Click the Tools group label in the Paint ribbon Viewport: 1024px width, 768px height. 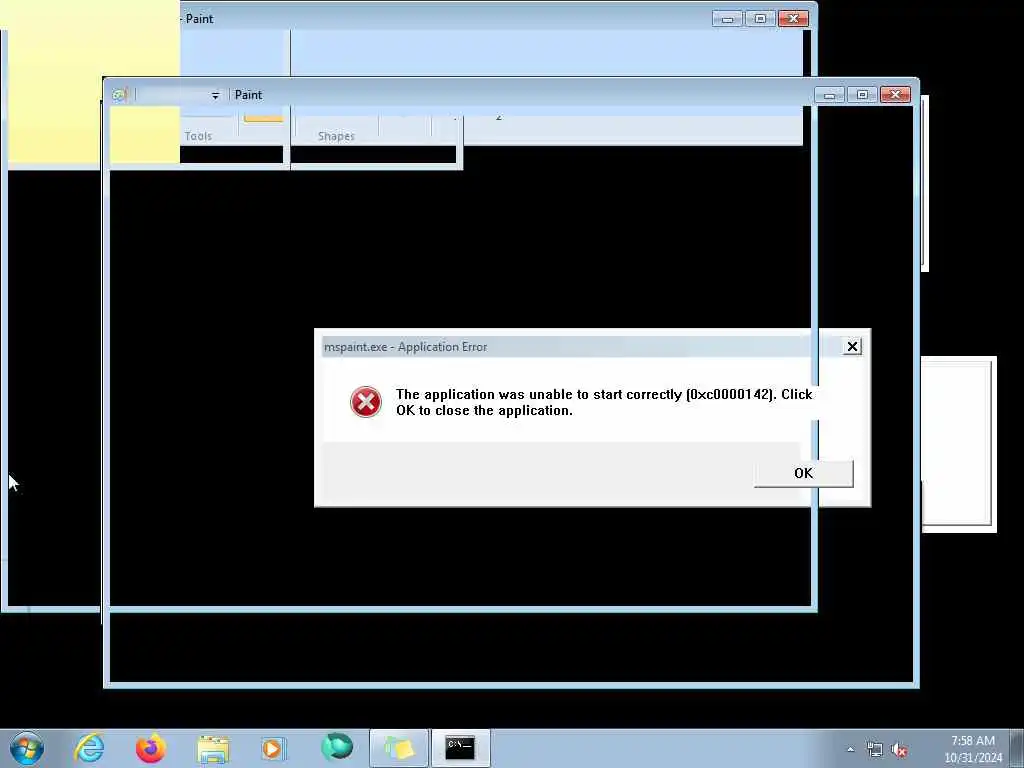pyautogui.click(x=198, y=136)
